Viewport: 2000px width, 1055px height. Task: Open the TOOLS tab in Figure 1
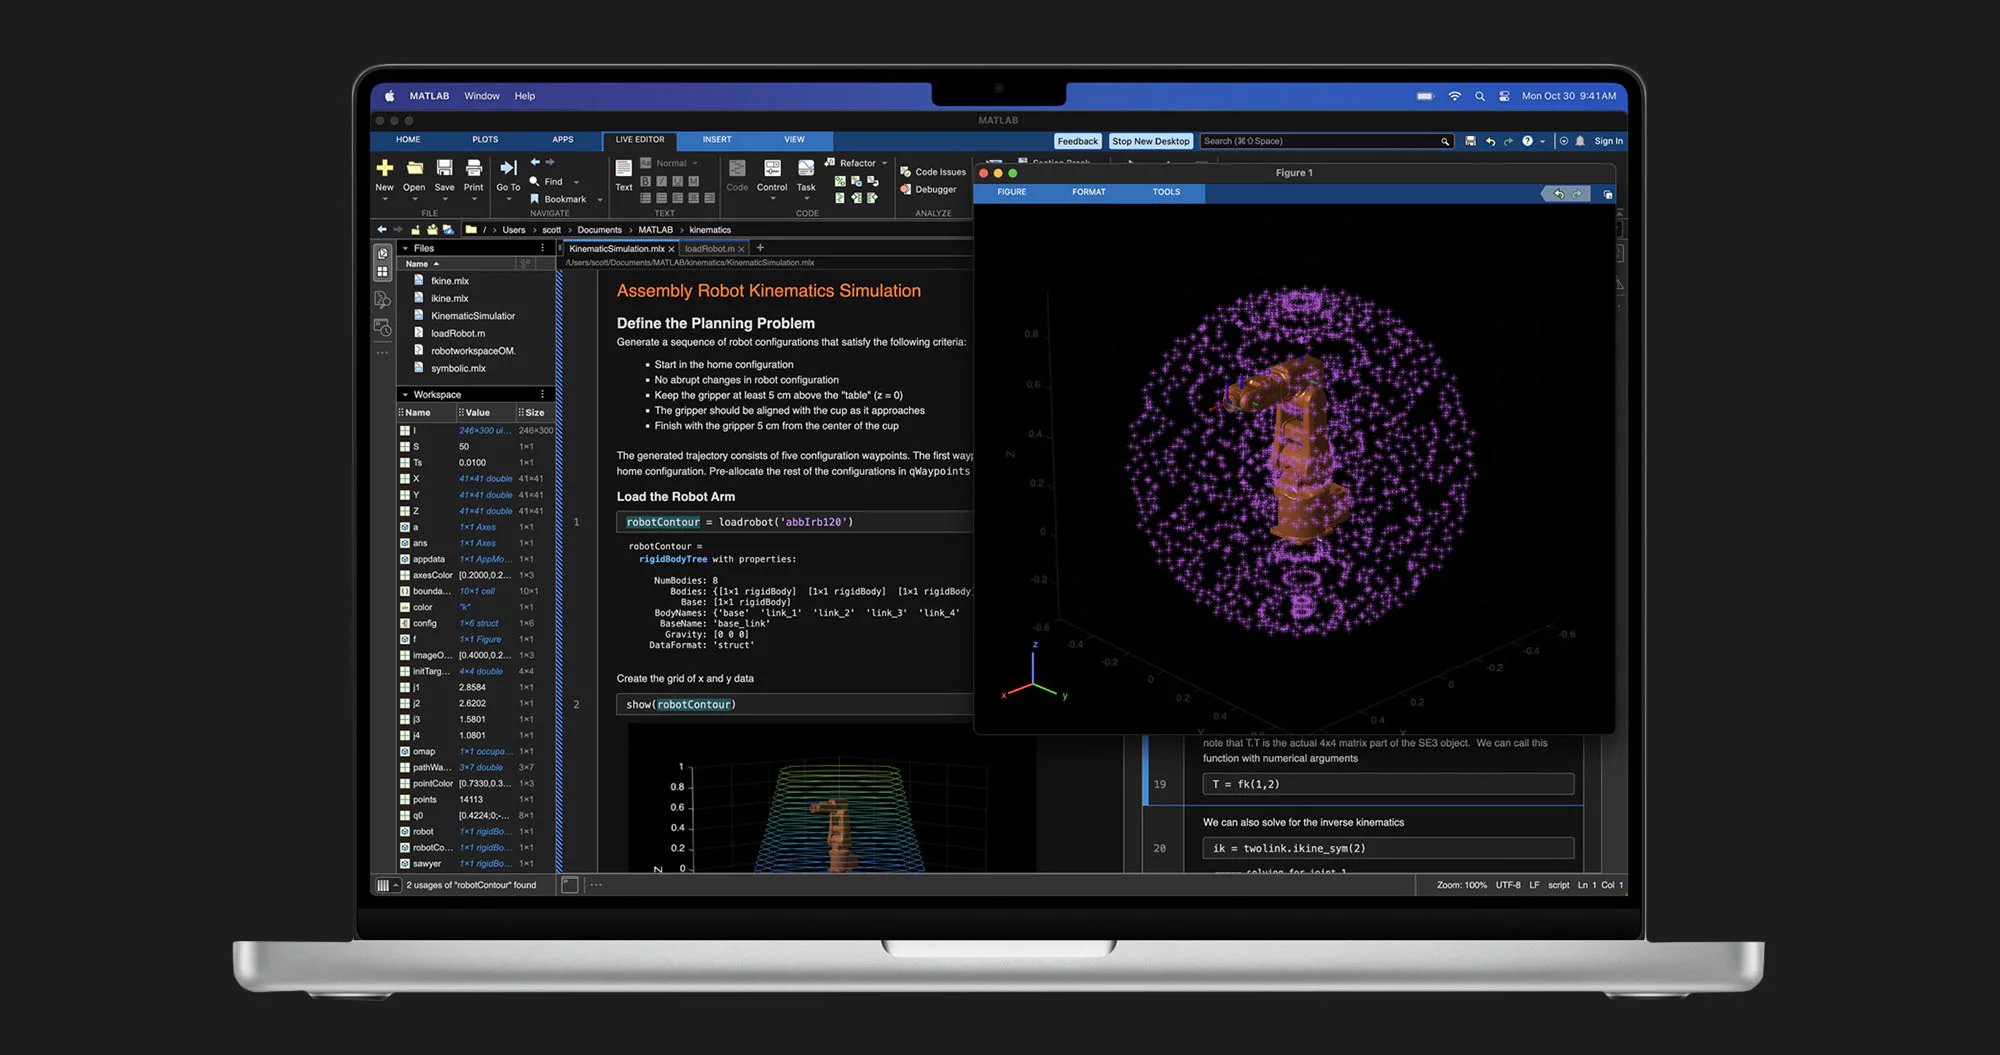(x=1166, y=192)
